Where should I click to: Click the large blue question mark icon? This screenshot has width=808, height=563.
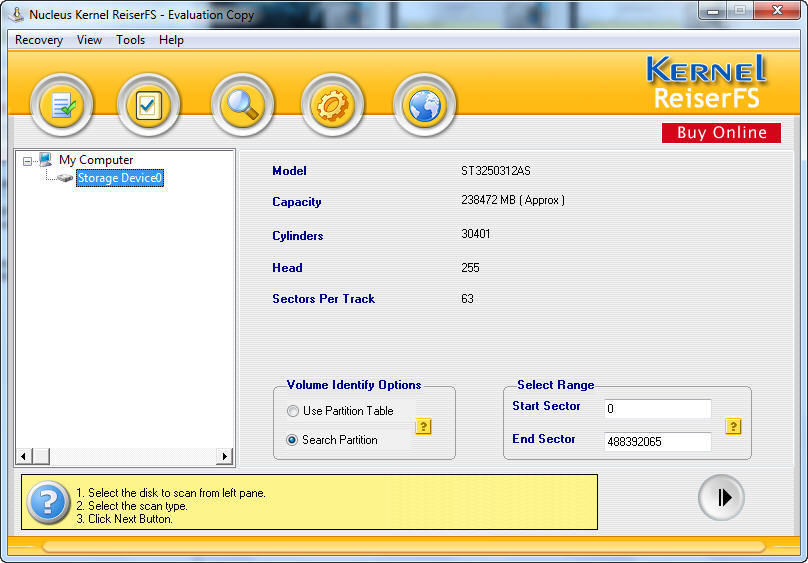click(47, 502)
